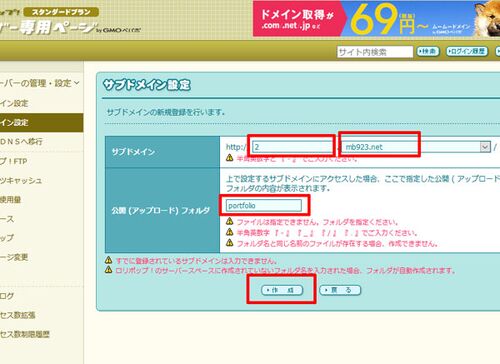Open the FTP sidebar menu item
Viewport: 500px width, 364px height.
point(14,161)
